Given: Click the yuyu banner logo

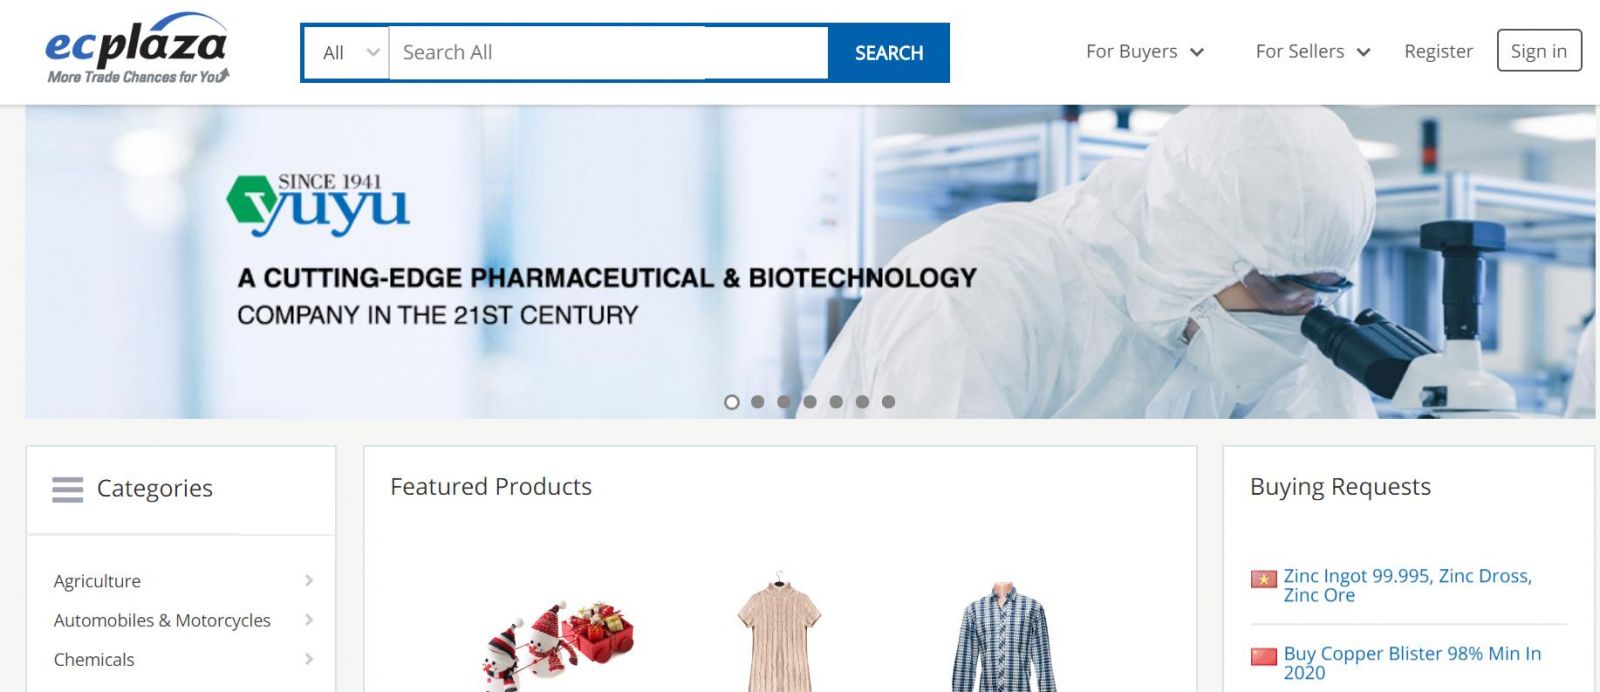Looking at the screenshot, I should click(318, 204).
